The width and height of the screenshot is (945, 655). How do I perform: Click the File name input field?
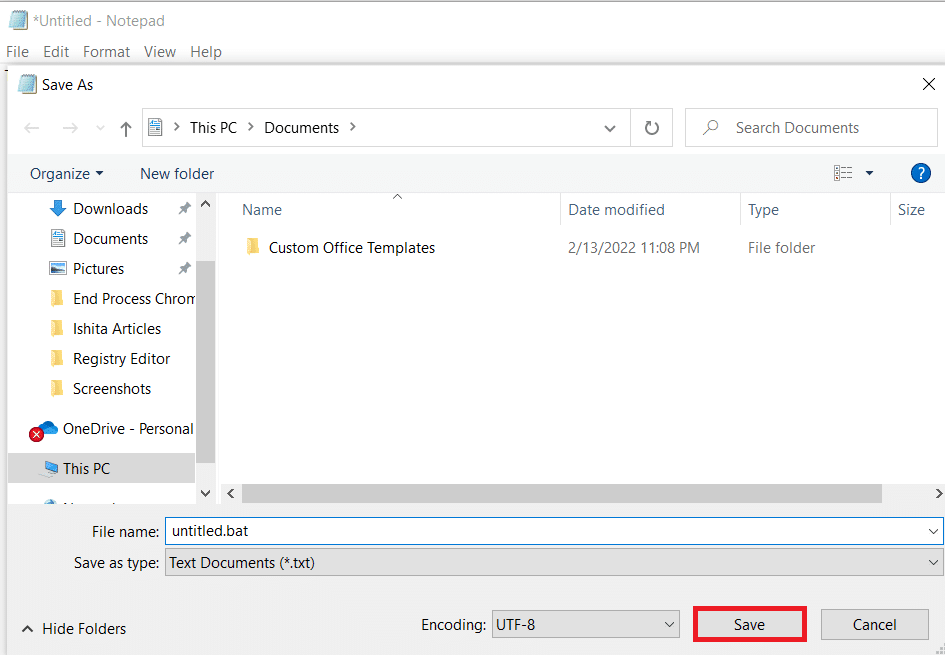click(546, 531)
